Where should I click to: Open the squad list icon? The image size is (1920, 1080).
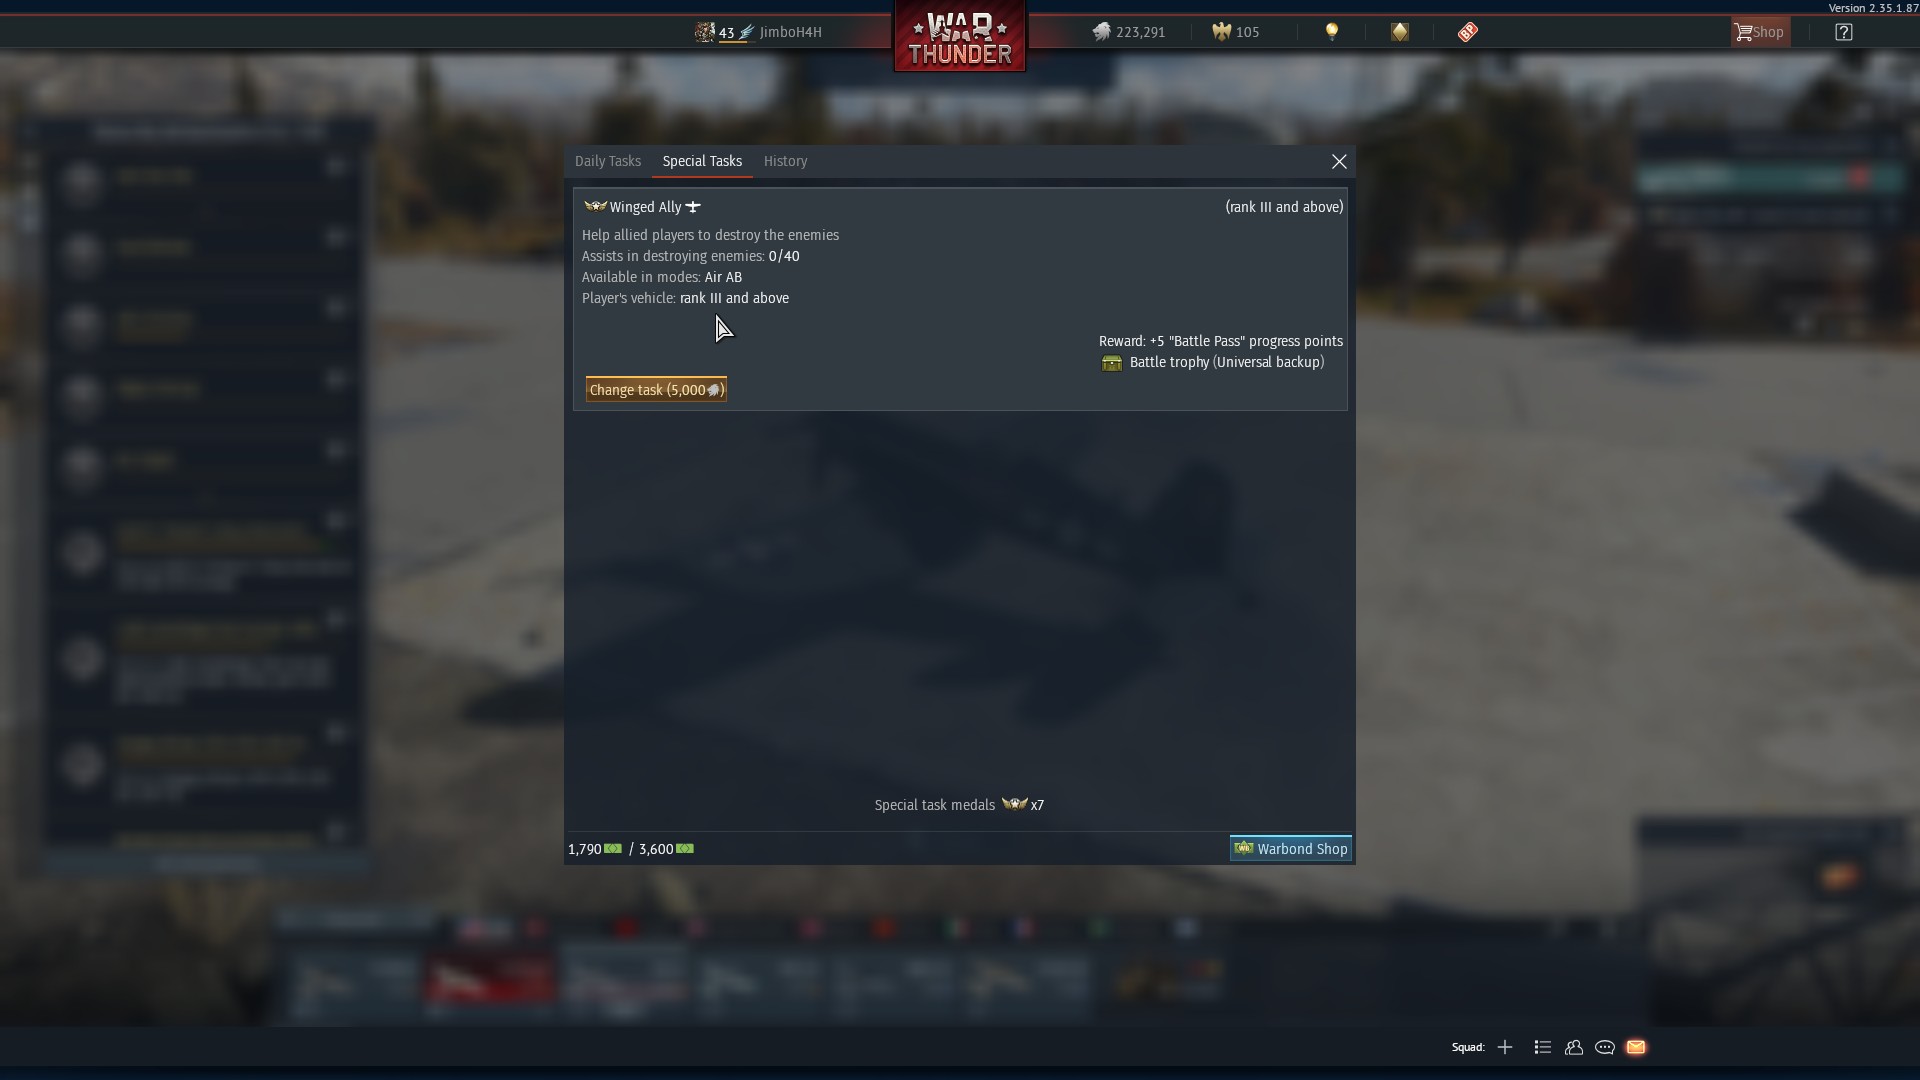(1542, 1047)
